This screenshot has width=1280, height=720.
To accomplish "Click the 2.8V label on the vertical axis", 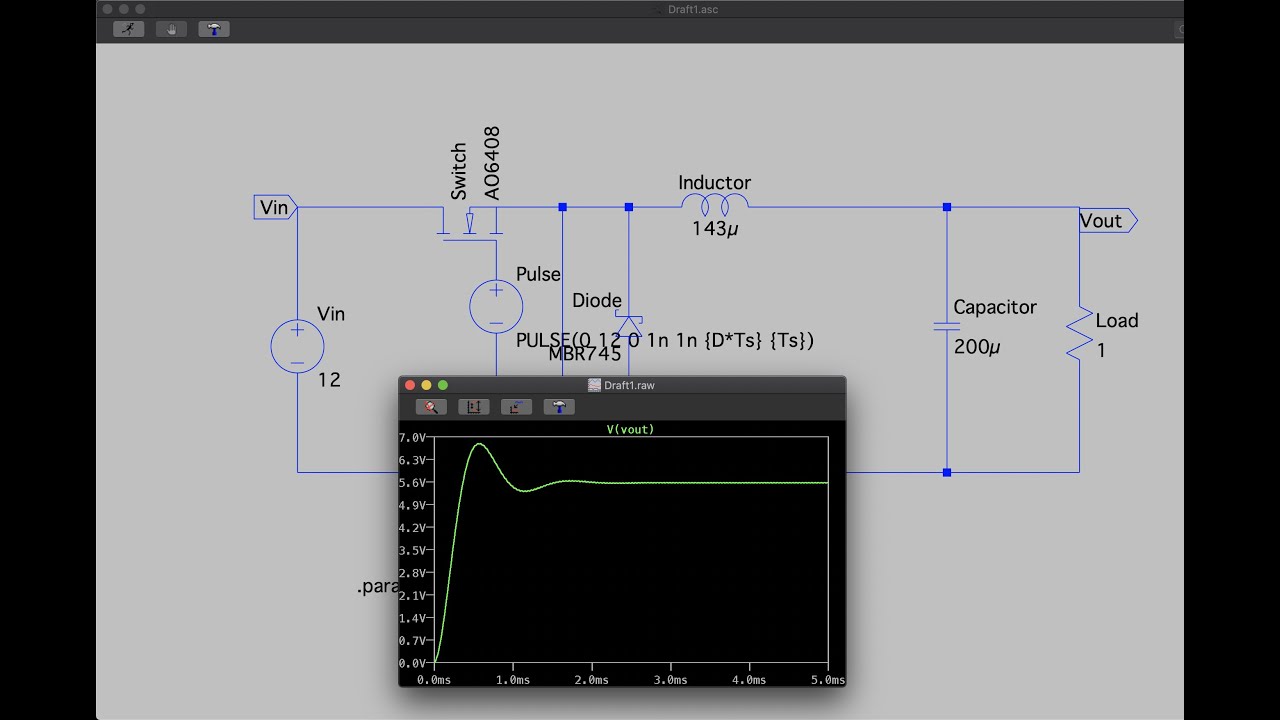I will tap(413, 573).
